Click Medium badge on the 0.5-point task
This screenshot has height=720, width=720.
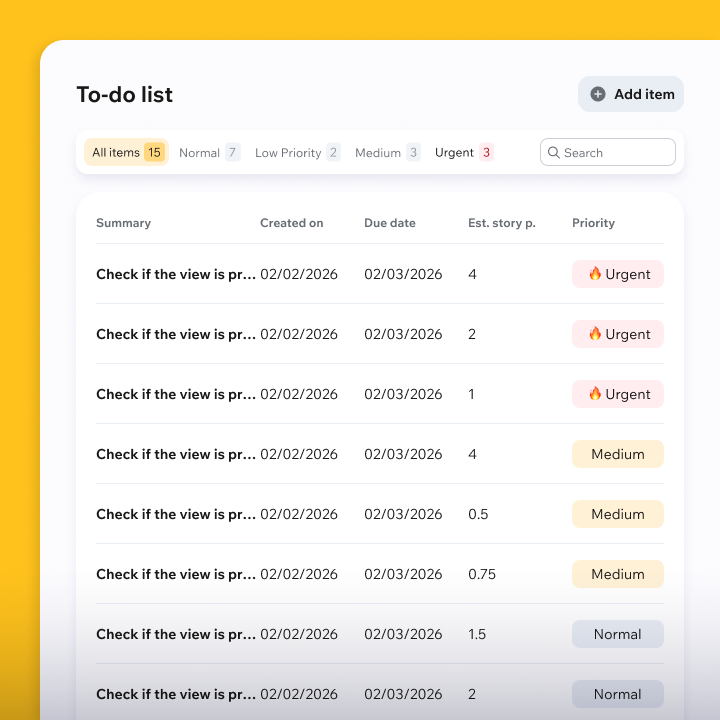pos(617,514)
